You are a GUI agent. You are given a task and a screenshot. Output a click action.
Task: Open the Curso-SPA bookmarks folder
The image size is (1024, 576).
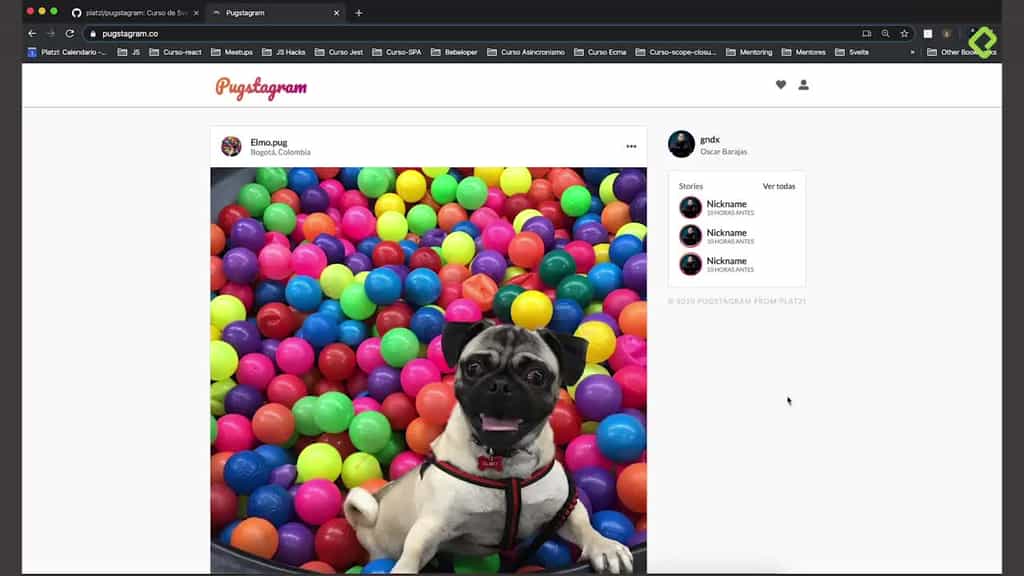coord(397,52)
